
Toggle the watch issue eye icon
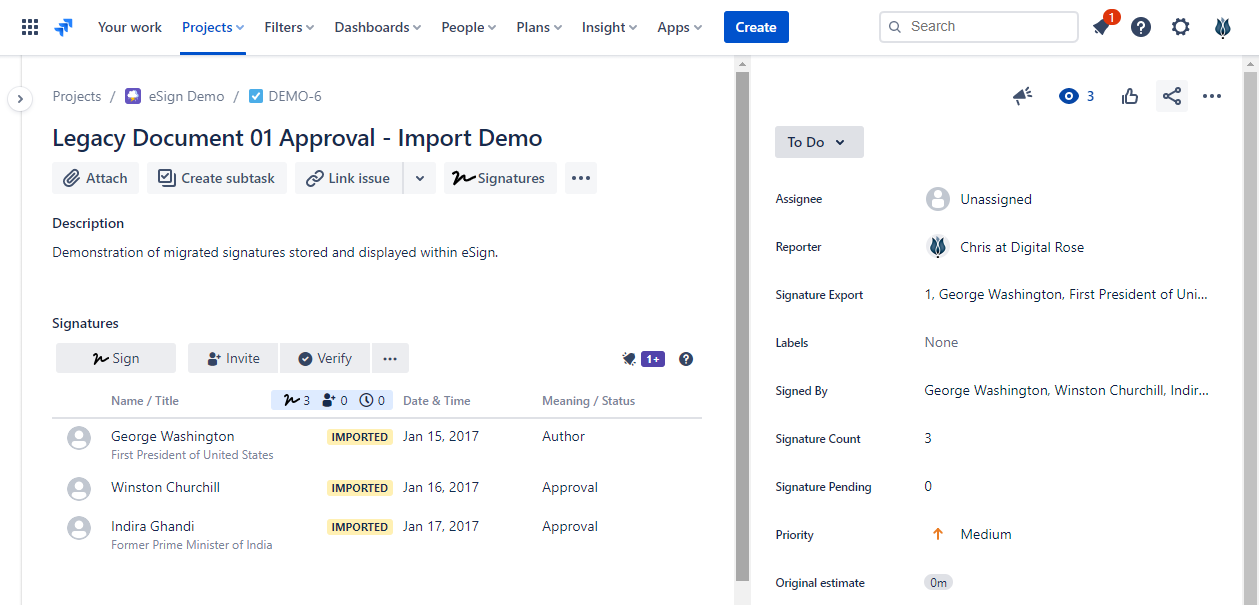click(1069, 96)
